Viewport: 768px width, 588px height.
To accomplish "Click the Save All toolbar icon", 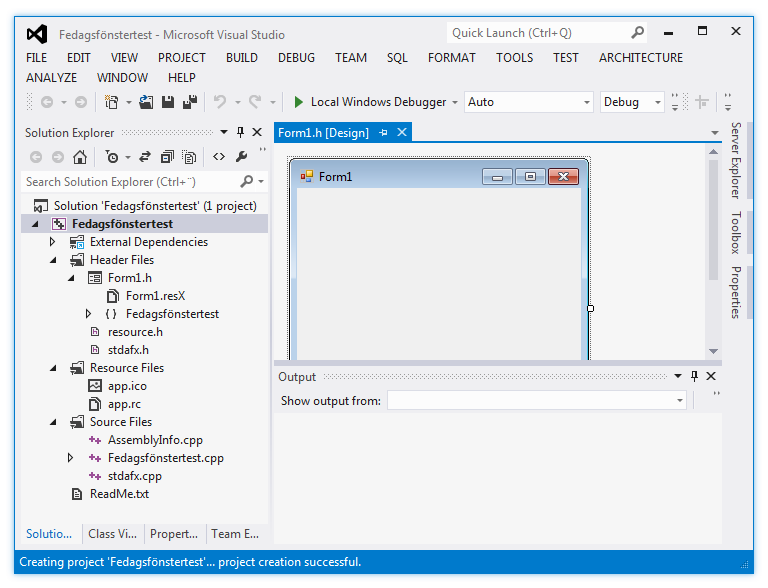I will [x=190, y=102].
